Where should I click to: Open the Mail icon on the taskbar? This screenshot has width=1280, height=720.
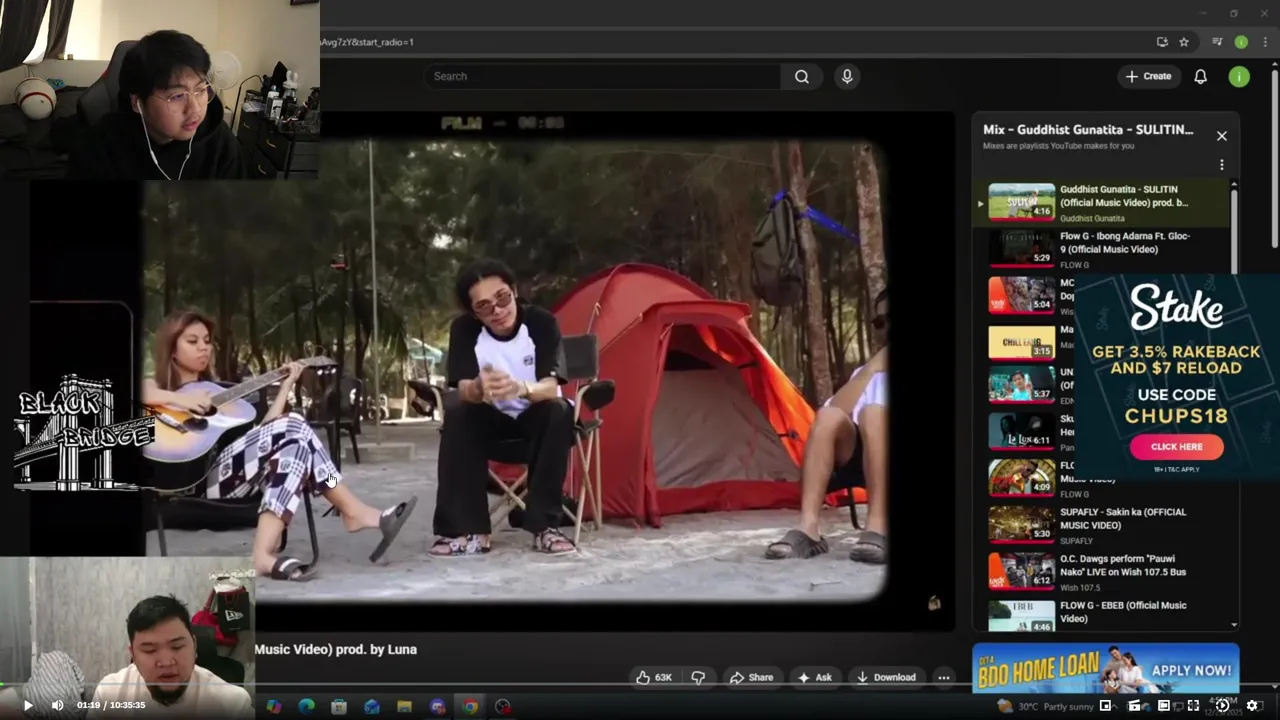pyautogui.click(x=372, y=706)
